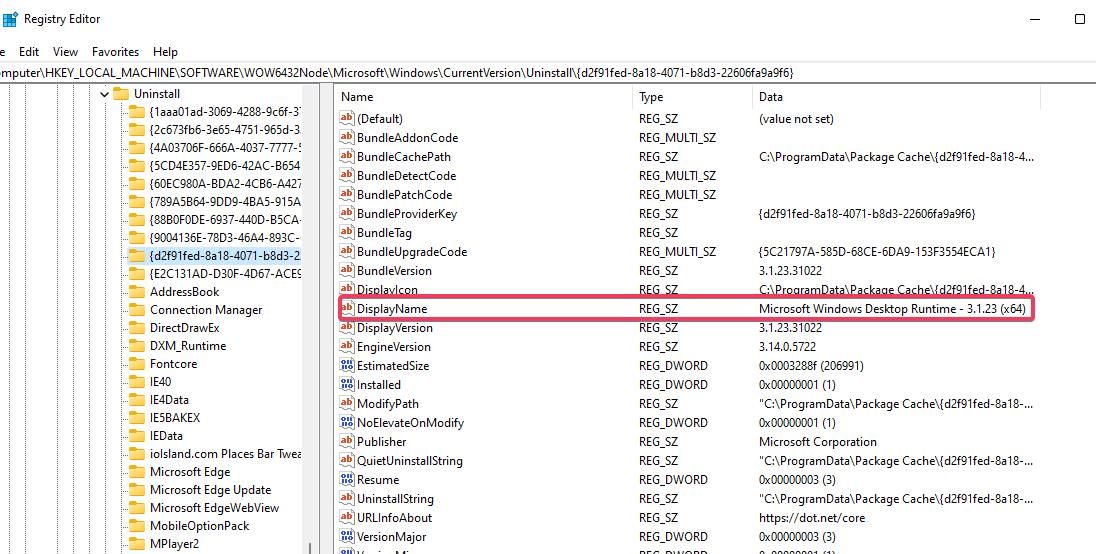Select the IE5BAKEX key
This screenshot has height=554, width=1096.
[175, 418]
